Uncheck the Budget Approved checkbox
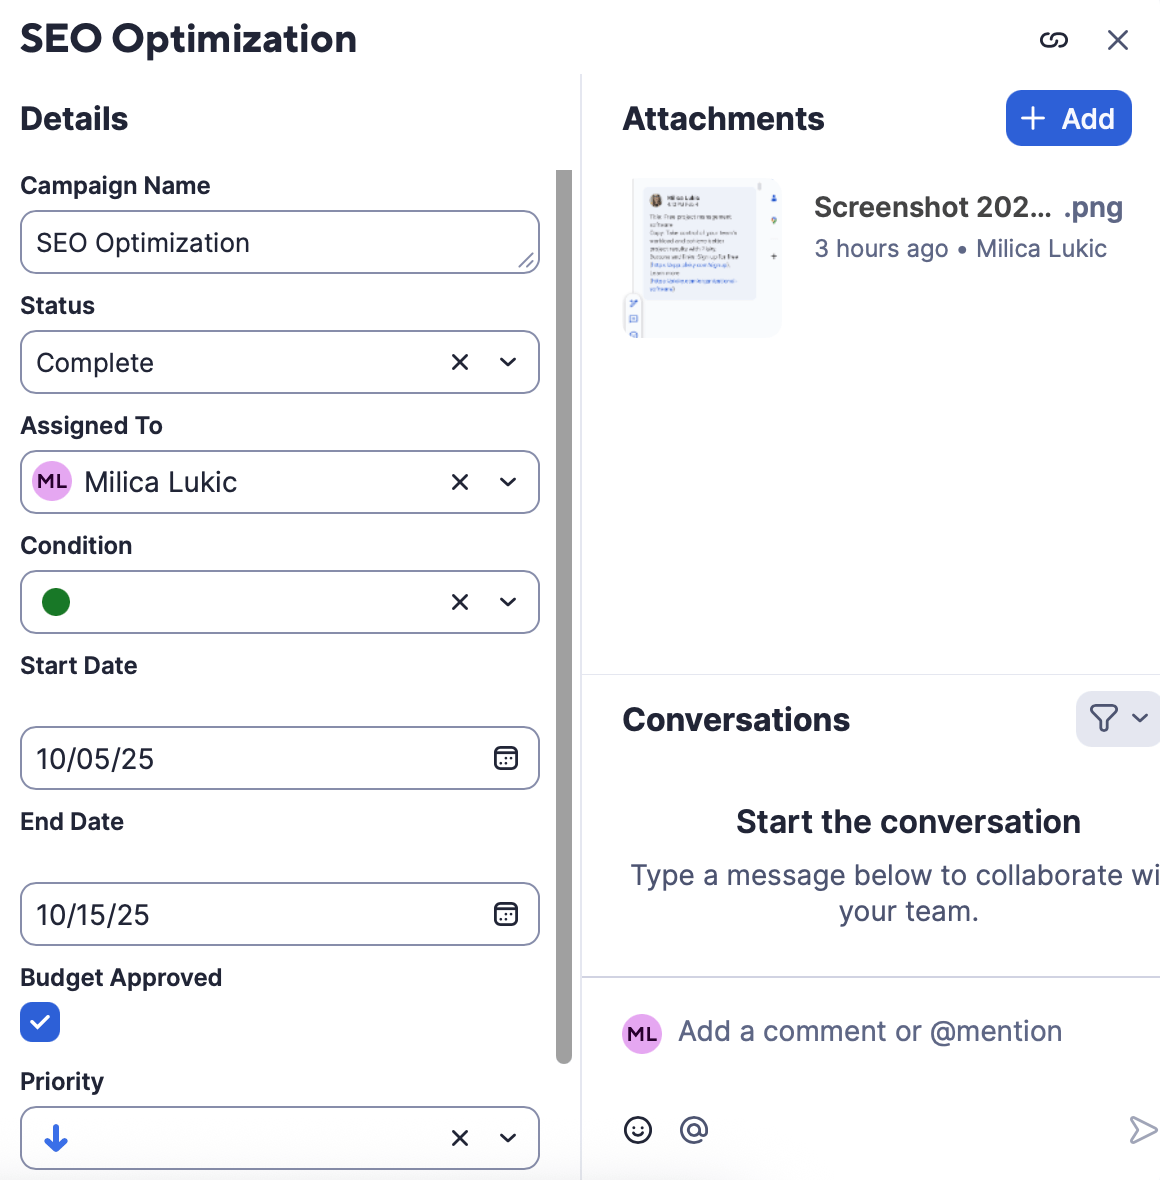The width and height of the screenshot is (1160, 1180). [40, 1022]
